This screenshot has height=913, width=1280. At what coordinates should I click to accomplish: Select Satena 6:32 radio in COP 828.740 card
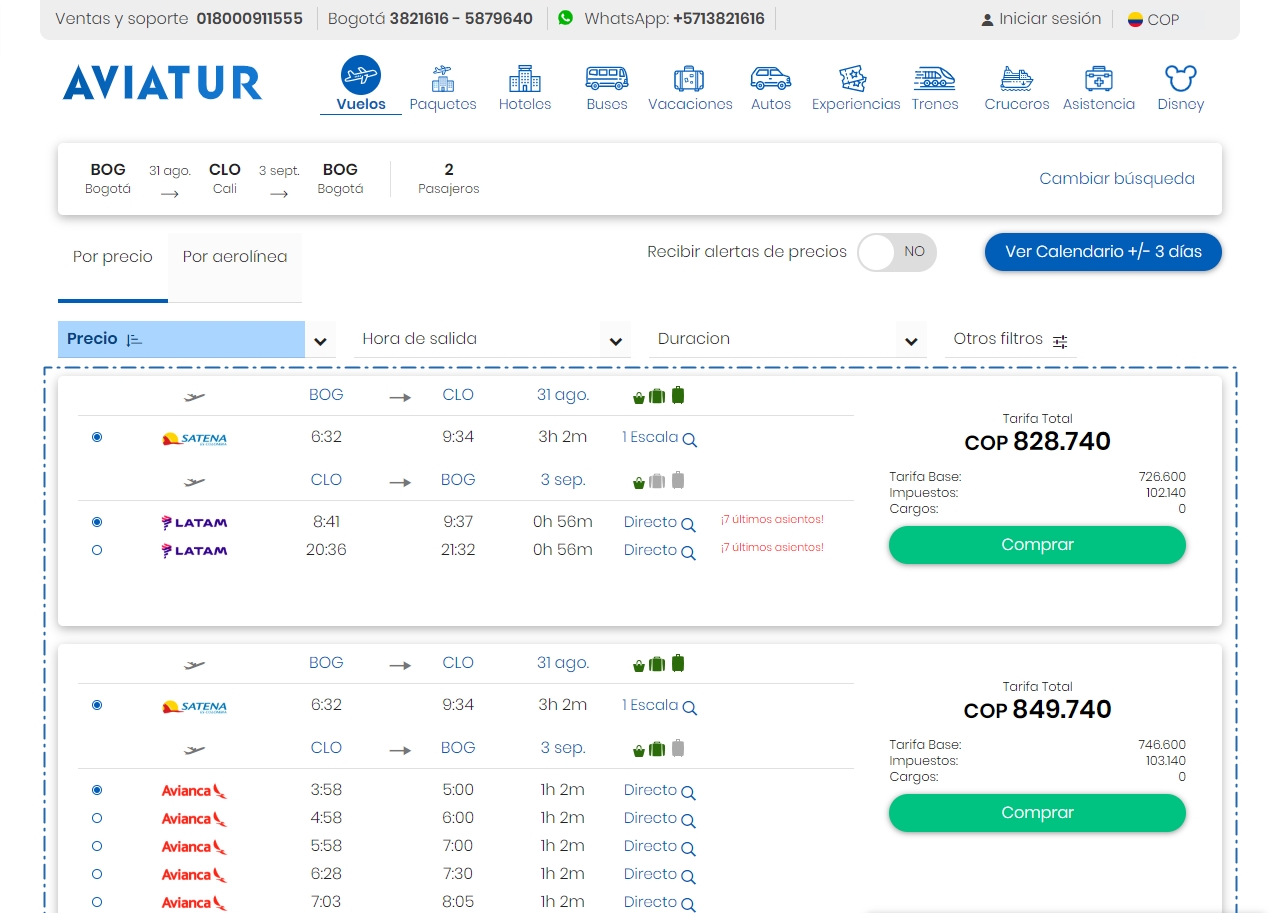97,437
